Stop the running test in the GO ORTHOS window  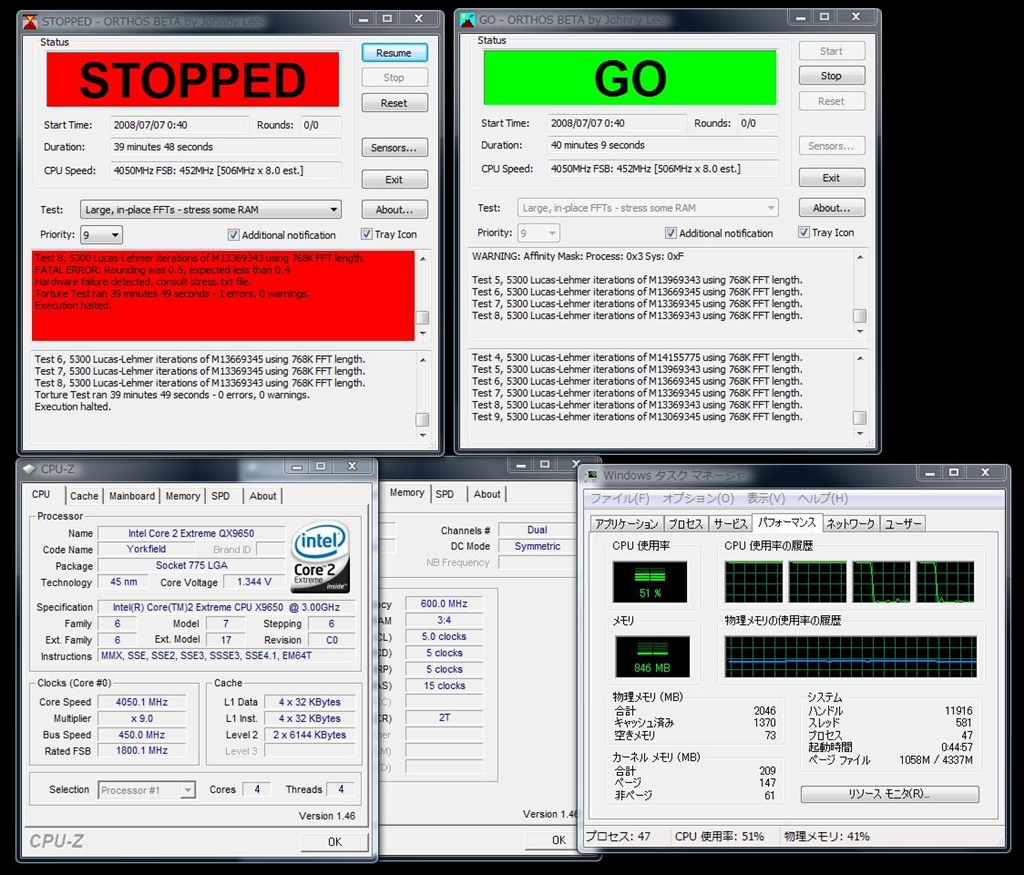(831, 76)
